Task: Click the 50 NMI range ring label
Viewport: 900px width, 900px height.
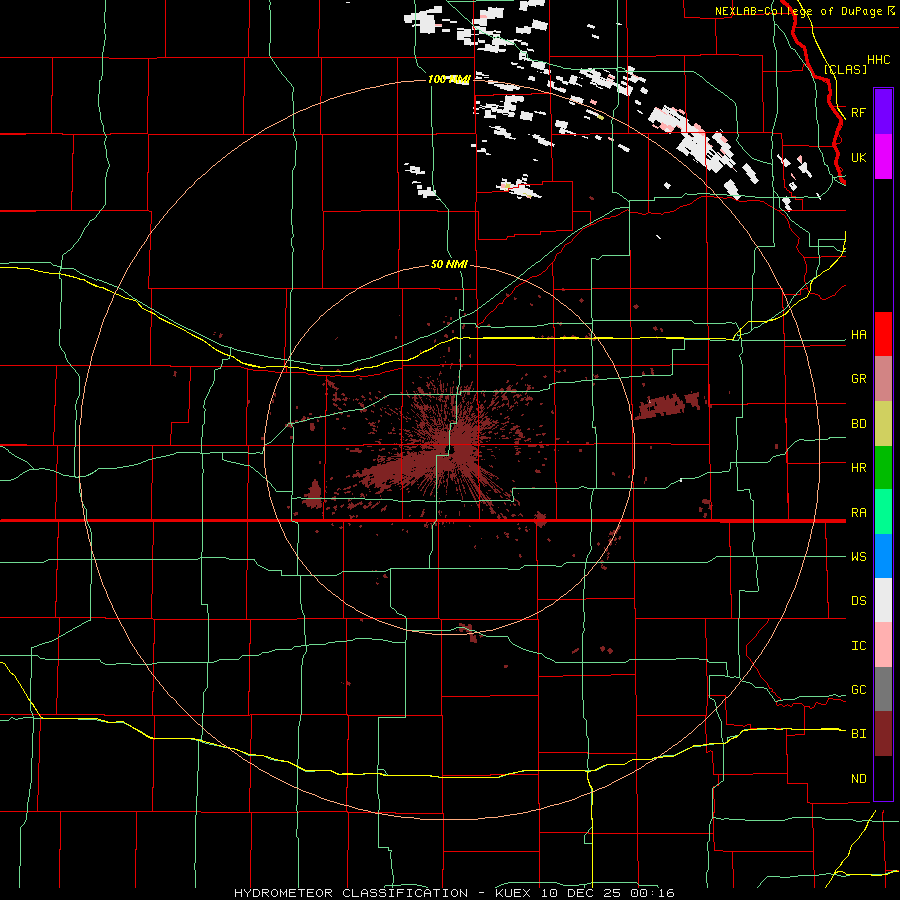Action: click(449, 264)
